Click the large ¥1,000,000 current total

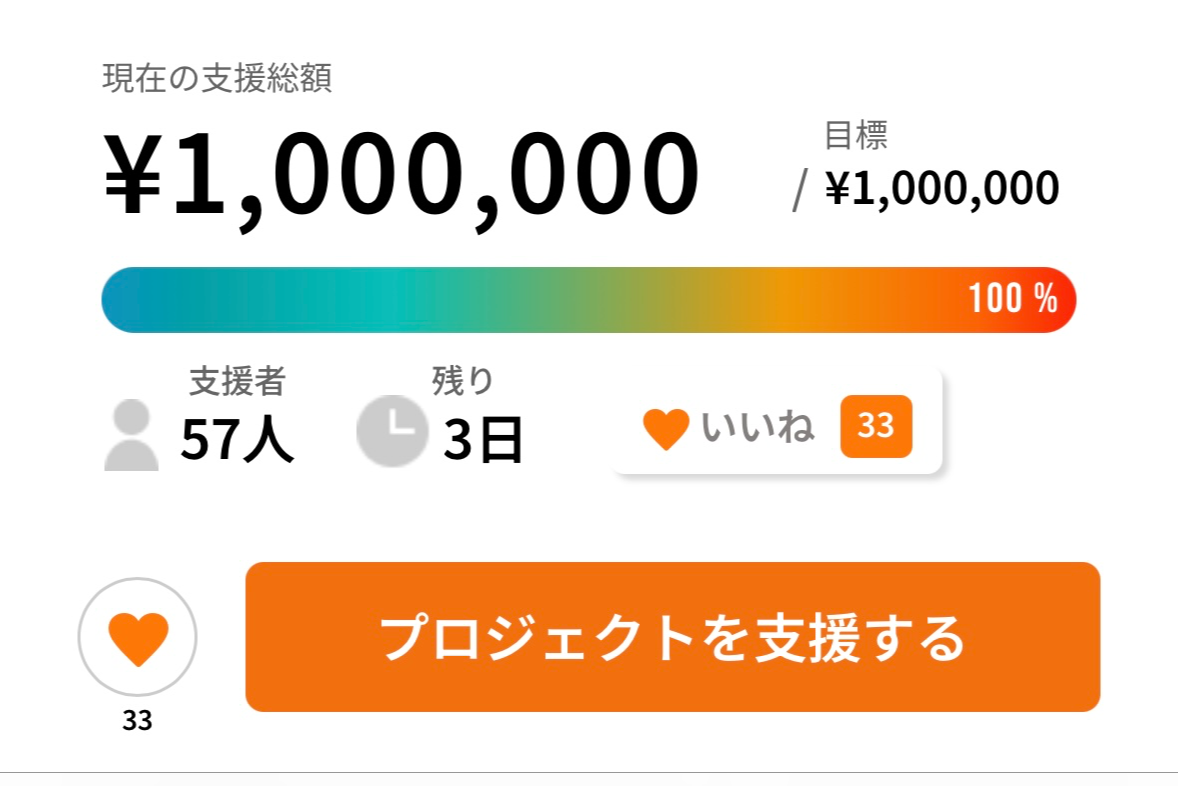point(401,175)
